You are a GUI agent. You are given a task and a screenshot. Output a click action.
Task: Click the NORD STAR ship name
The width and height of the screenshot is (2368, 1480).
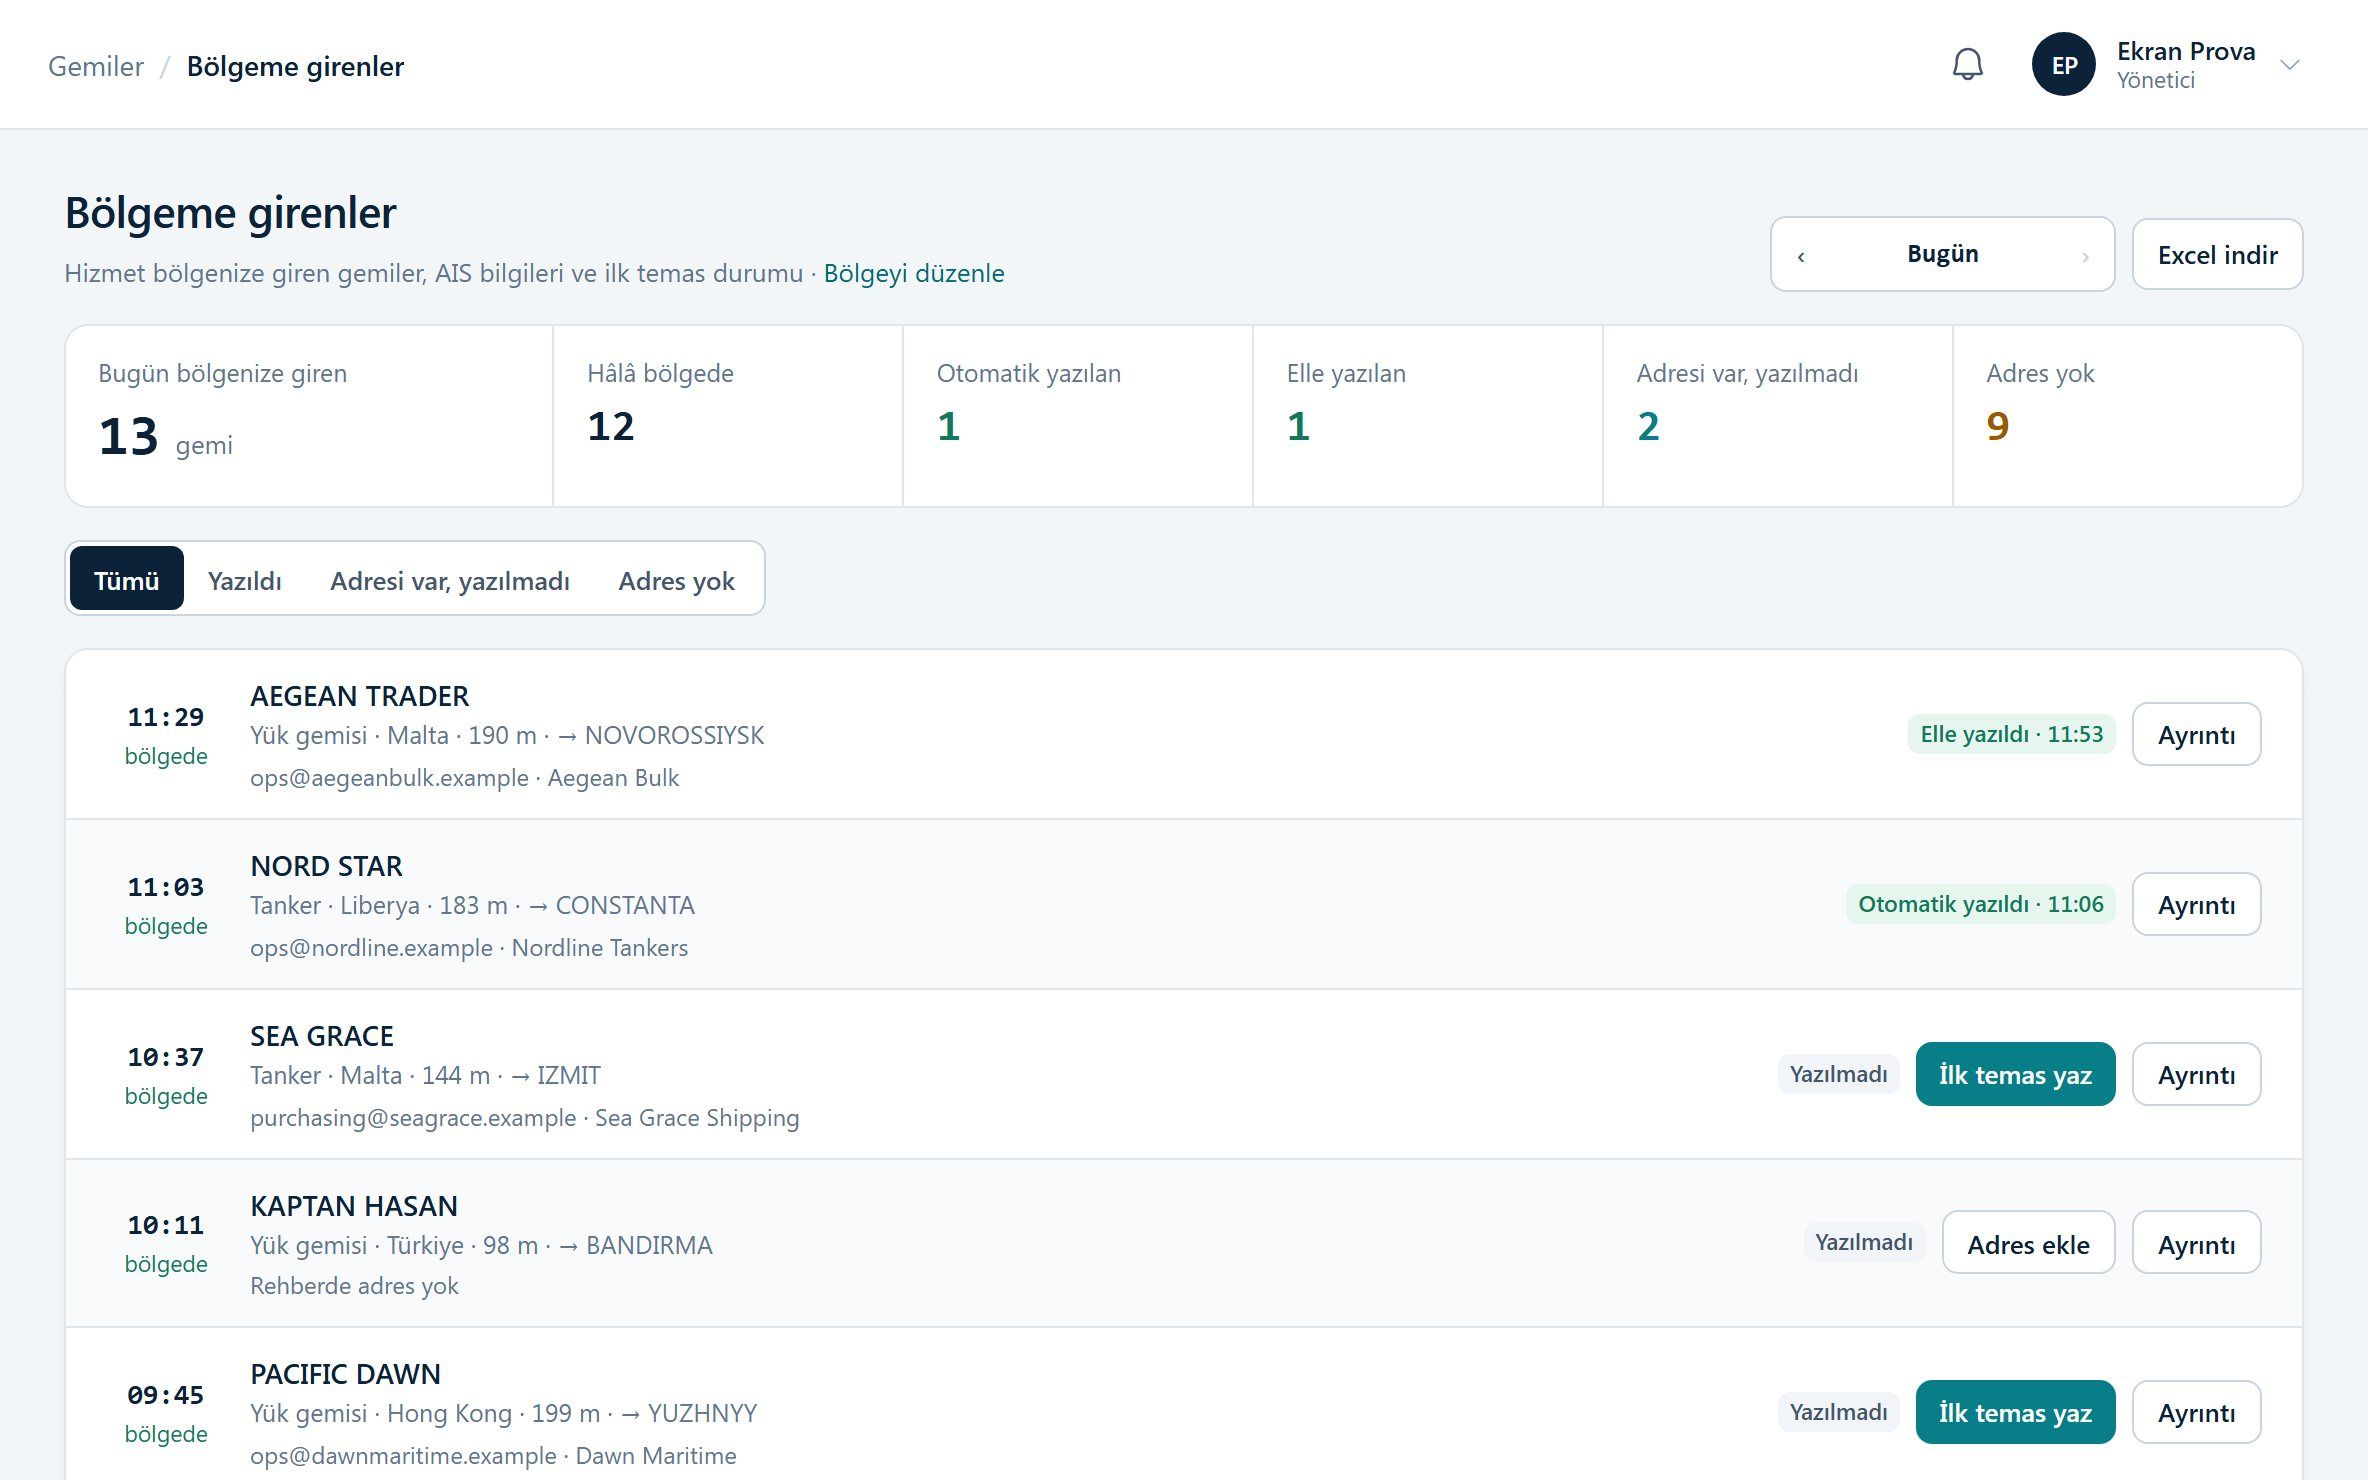tap(326, 866)
